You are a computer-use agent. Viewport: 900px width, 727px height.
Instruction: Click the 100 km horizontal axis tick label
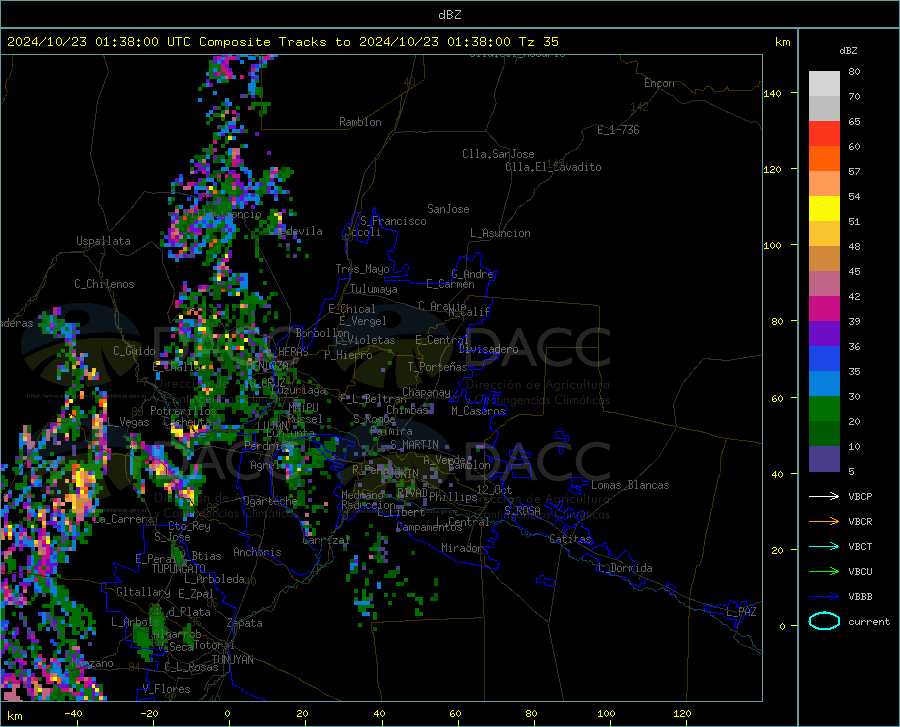tap(607, 713)
